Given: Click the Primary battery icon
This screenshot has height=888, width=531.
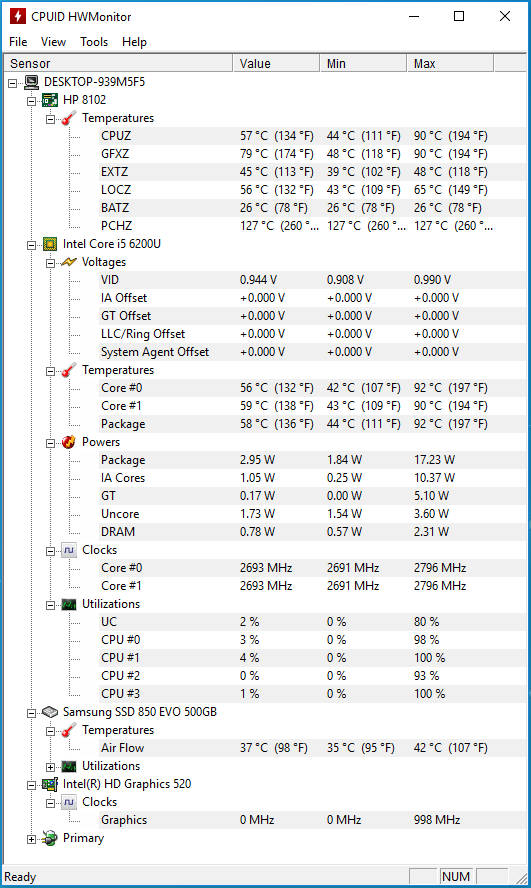Looking at the screenshot, I should (x=50, y=838).
